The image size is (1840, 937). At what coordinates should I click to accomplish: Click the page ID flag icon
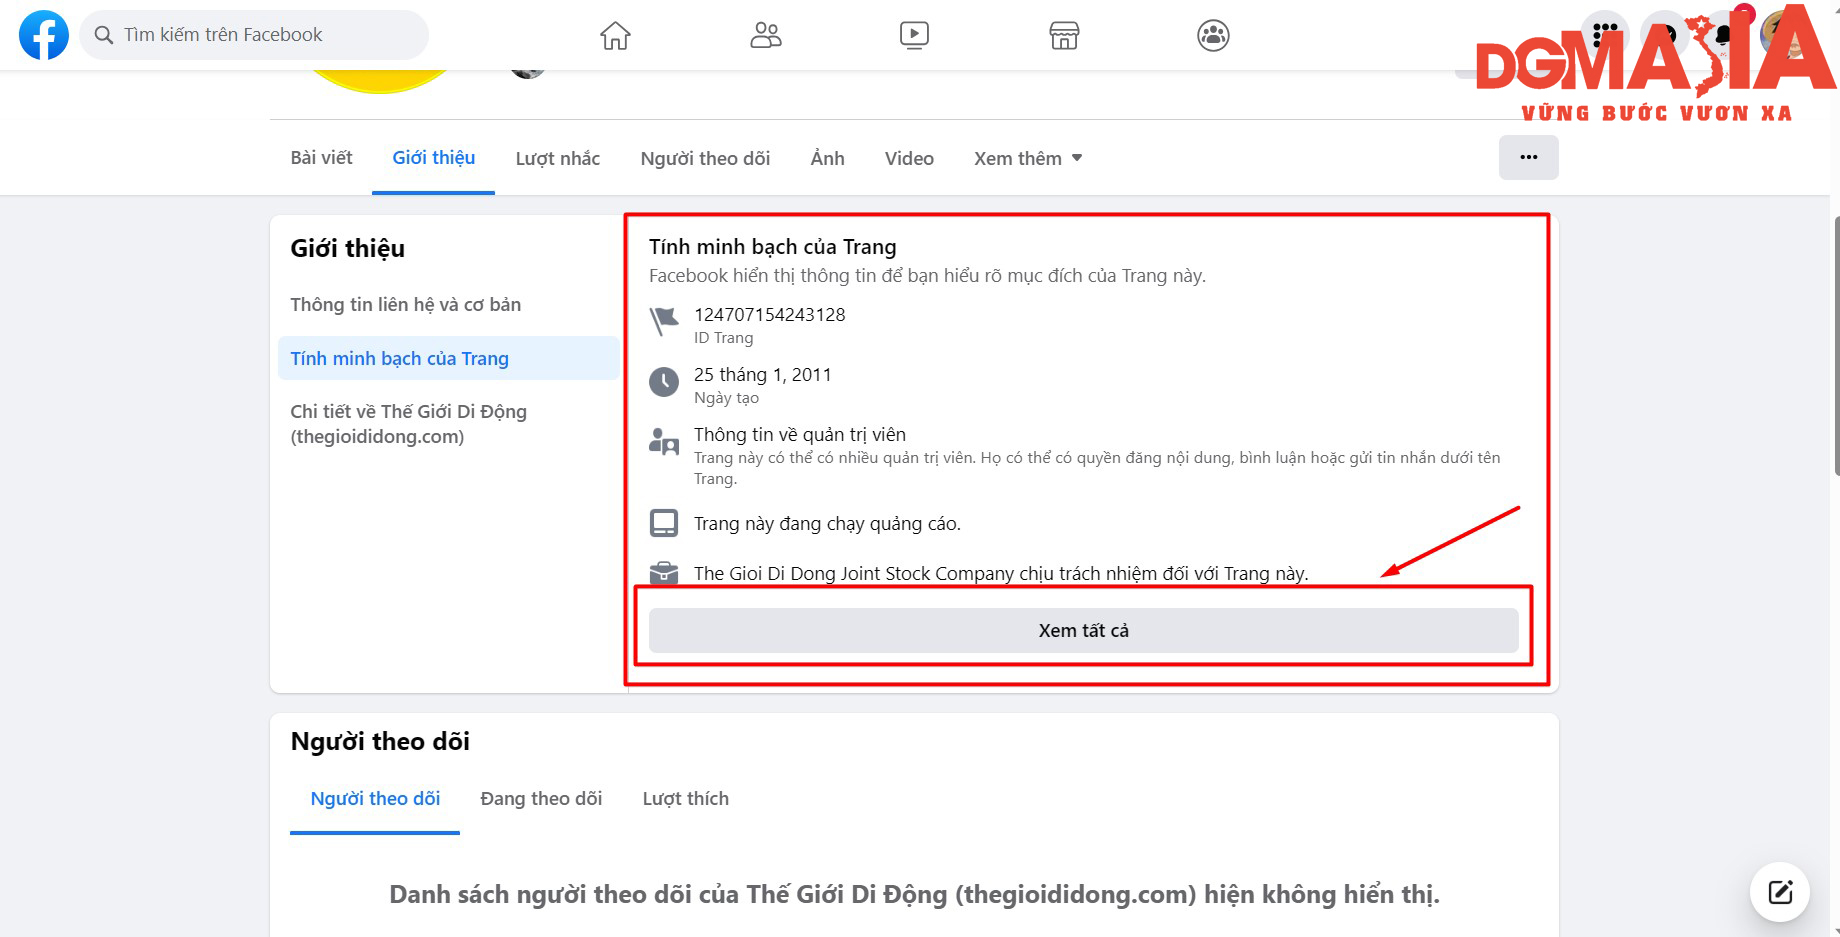pos(664,322)
